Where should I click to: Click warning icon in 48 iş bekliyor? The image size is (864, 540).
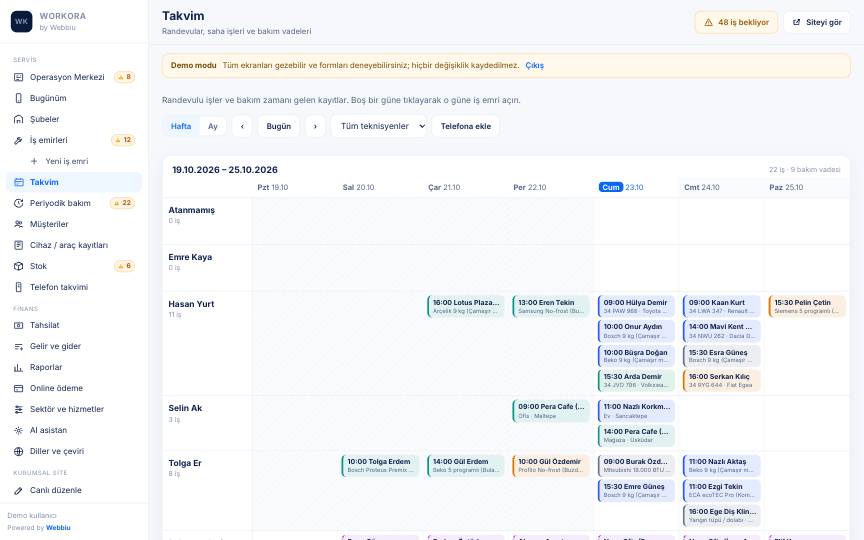point(708,23)
